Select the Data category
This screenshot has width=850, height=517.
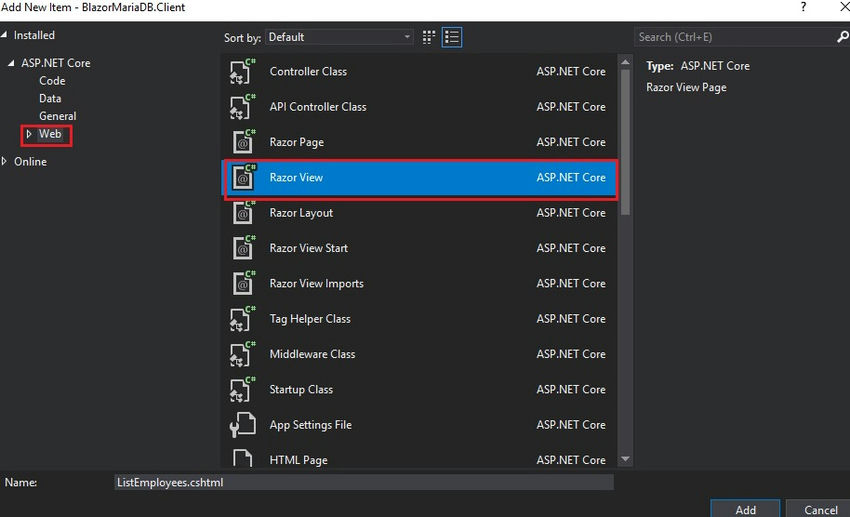tap(50, 99)
